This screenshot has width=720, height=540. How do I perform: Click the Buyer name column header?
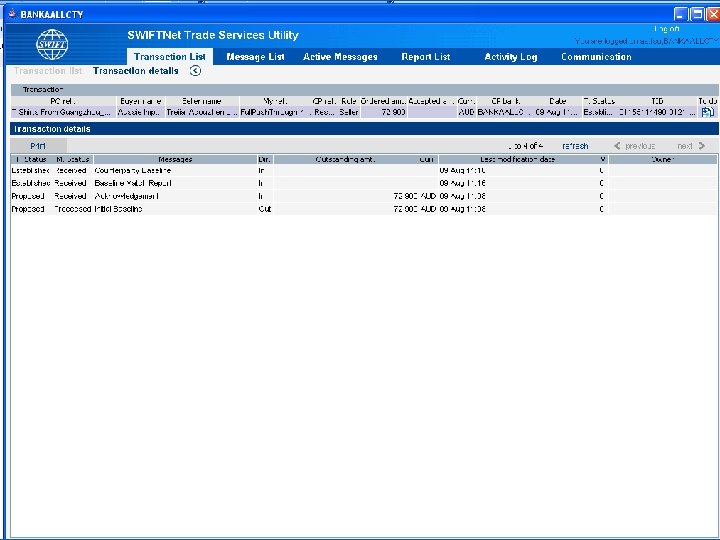[141, 101]
